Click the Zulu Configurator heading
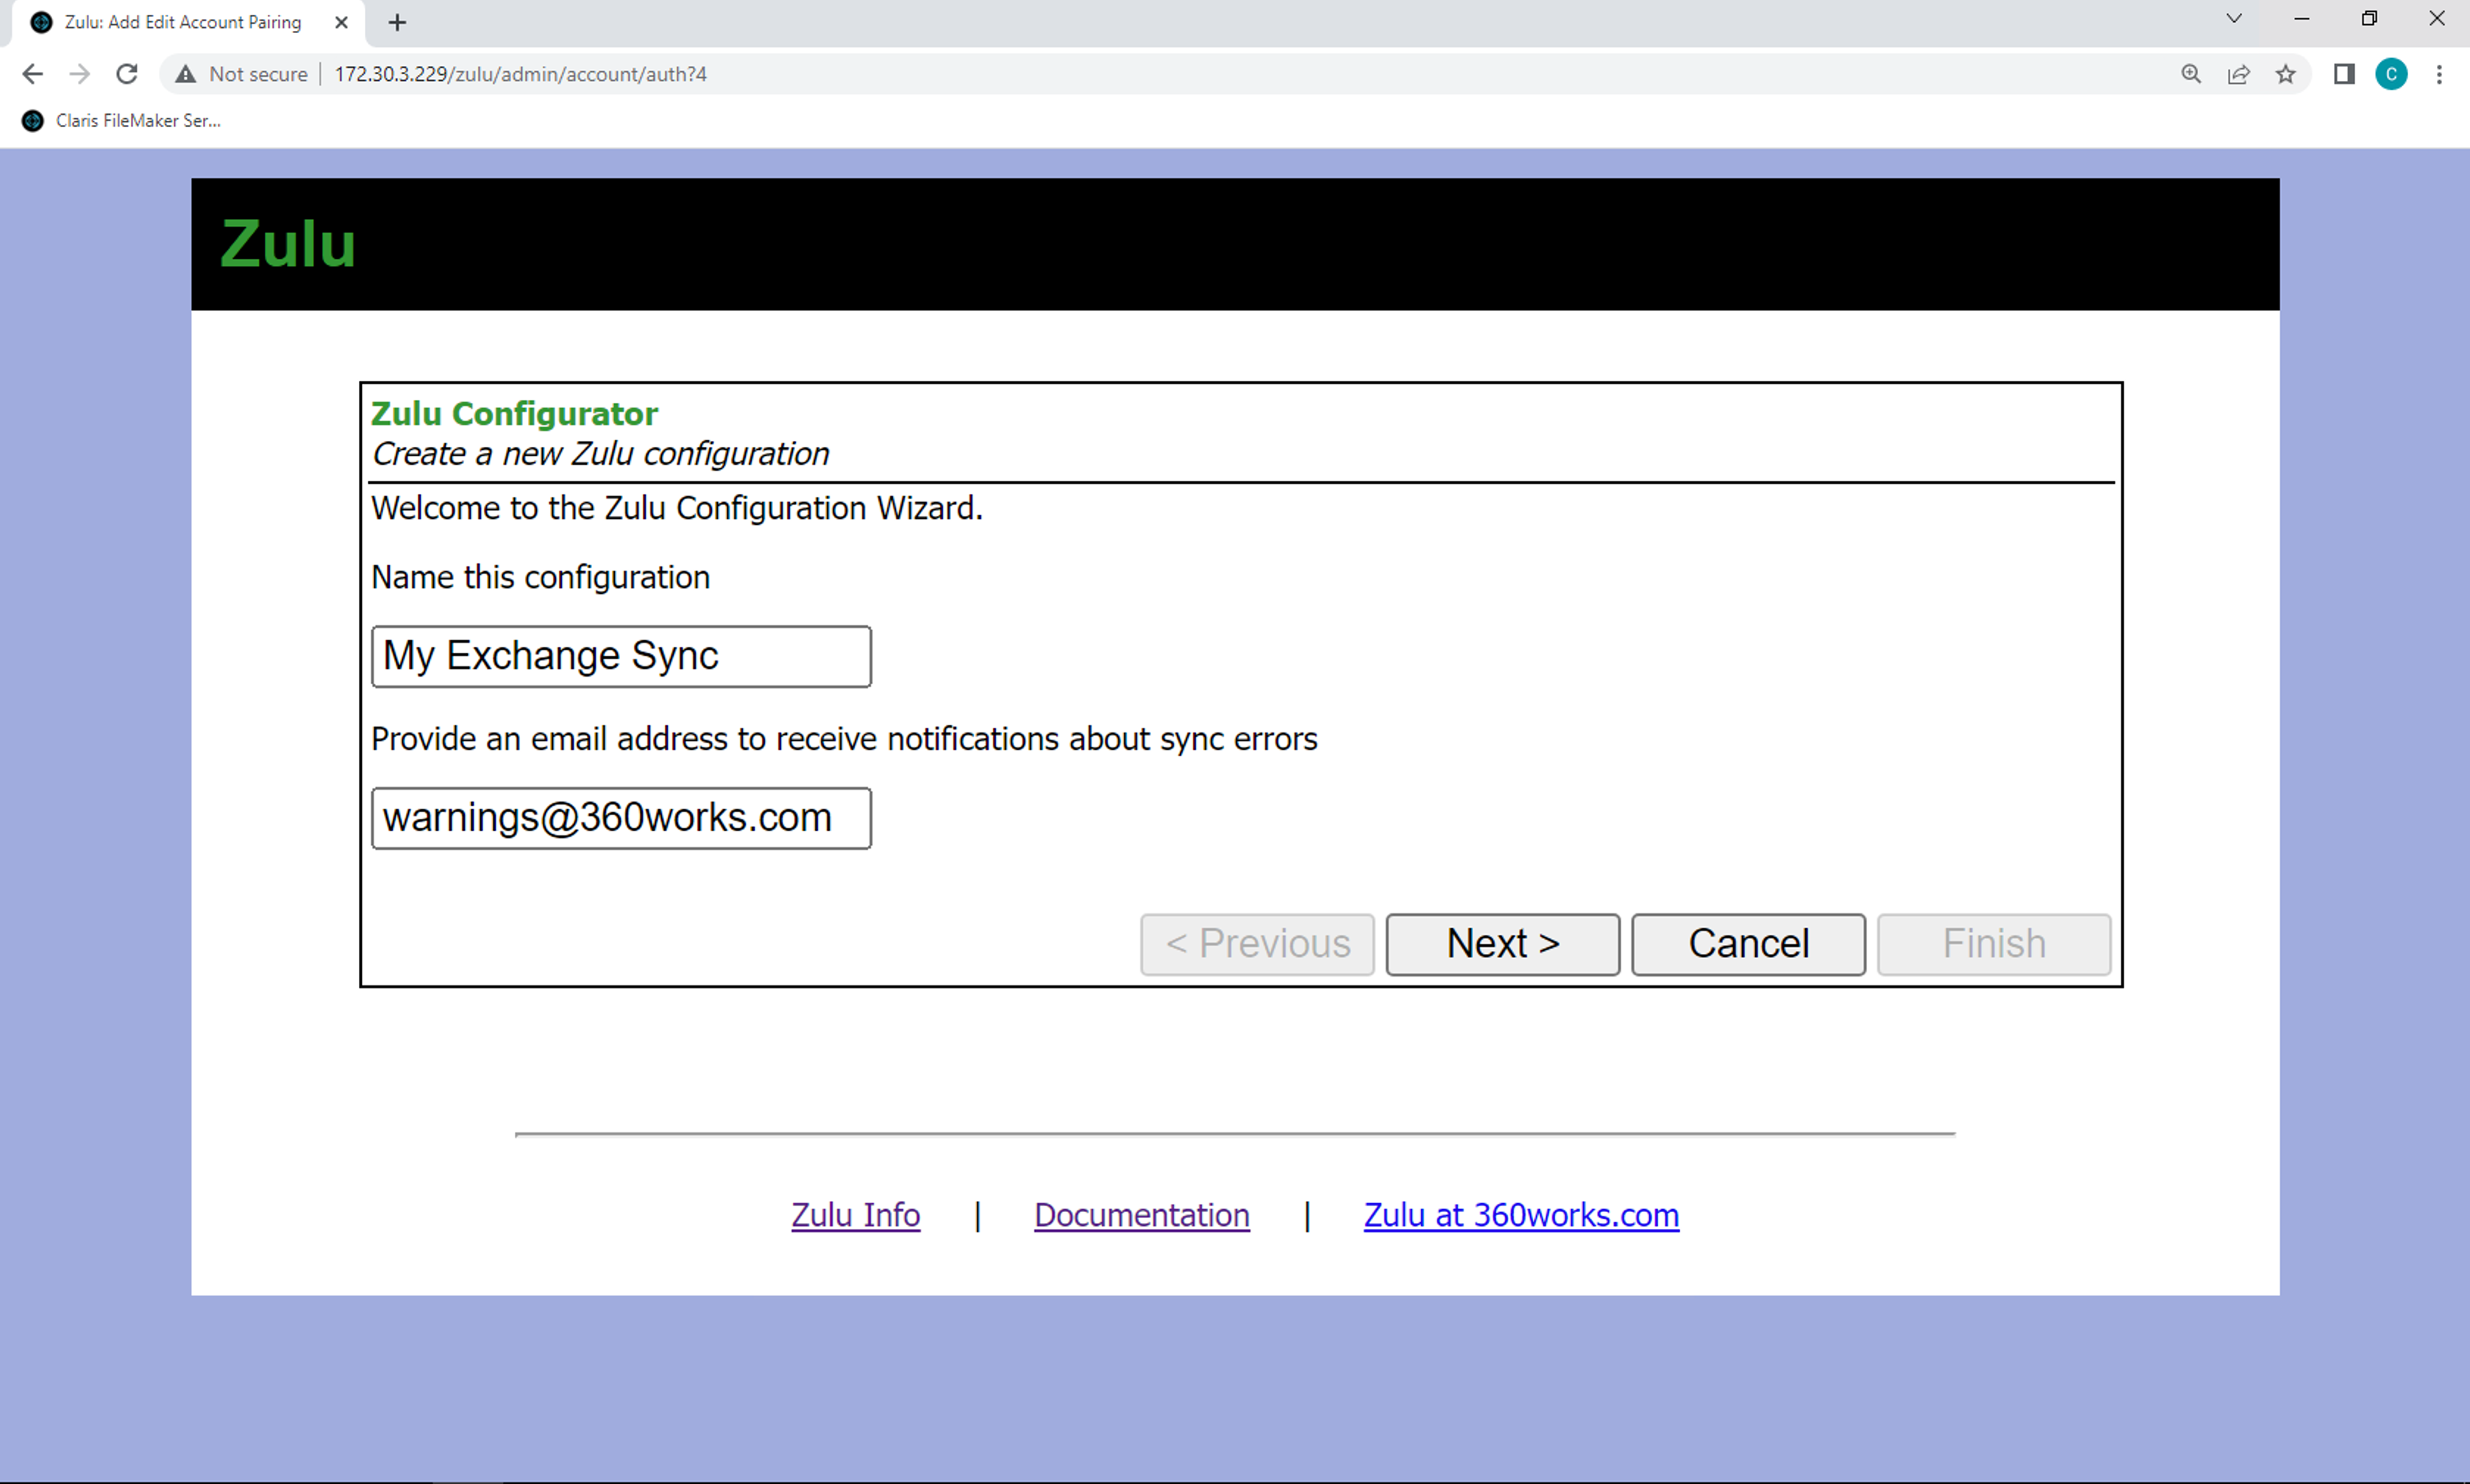 pyautogui.click(x=514, y=413)
